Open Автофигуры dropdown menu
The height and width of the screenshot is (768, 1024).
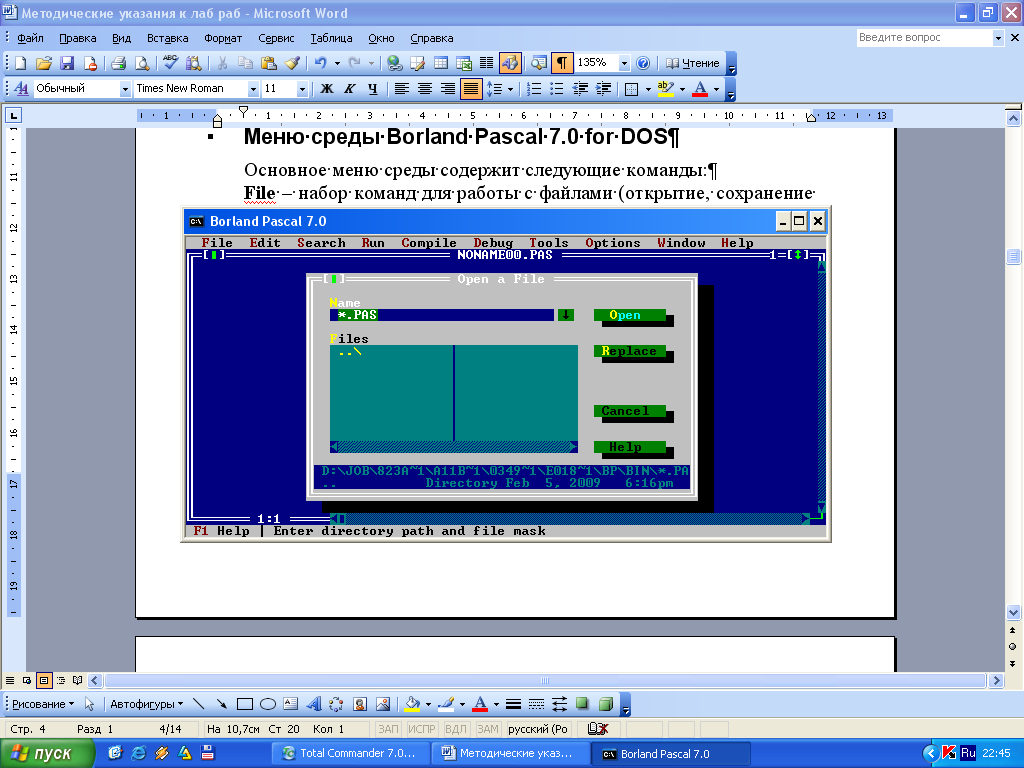coord(146,704)
